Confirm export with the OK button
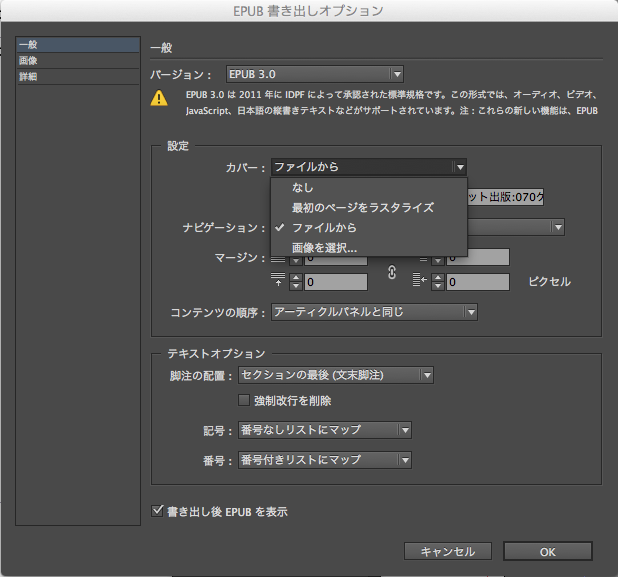Viewport: 618px width, 577px height. [x=548, y=551]
